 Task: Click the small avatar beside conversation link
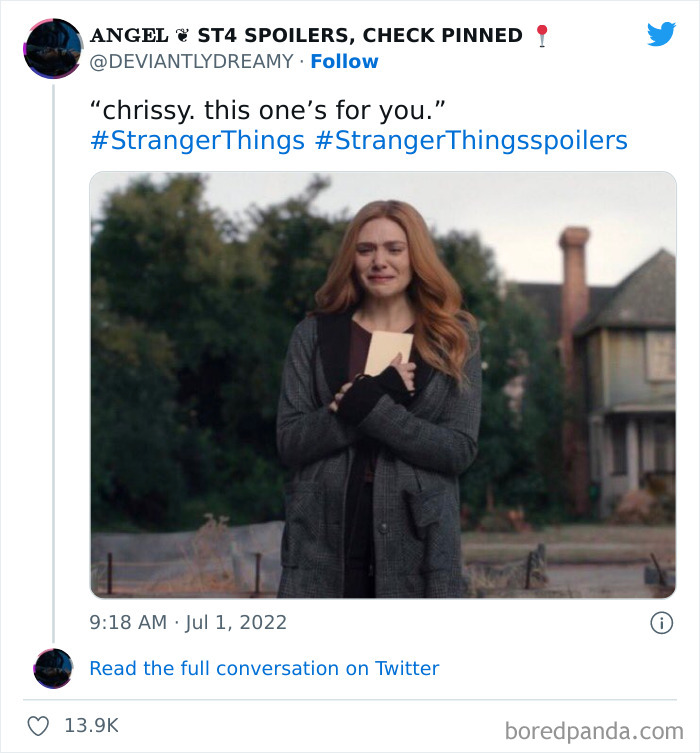(x=53, y=668)
